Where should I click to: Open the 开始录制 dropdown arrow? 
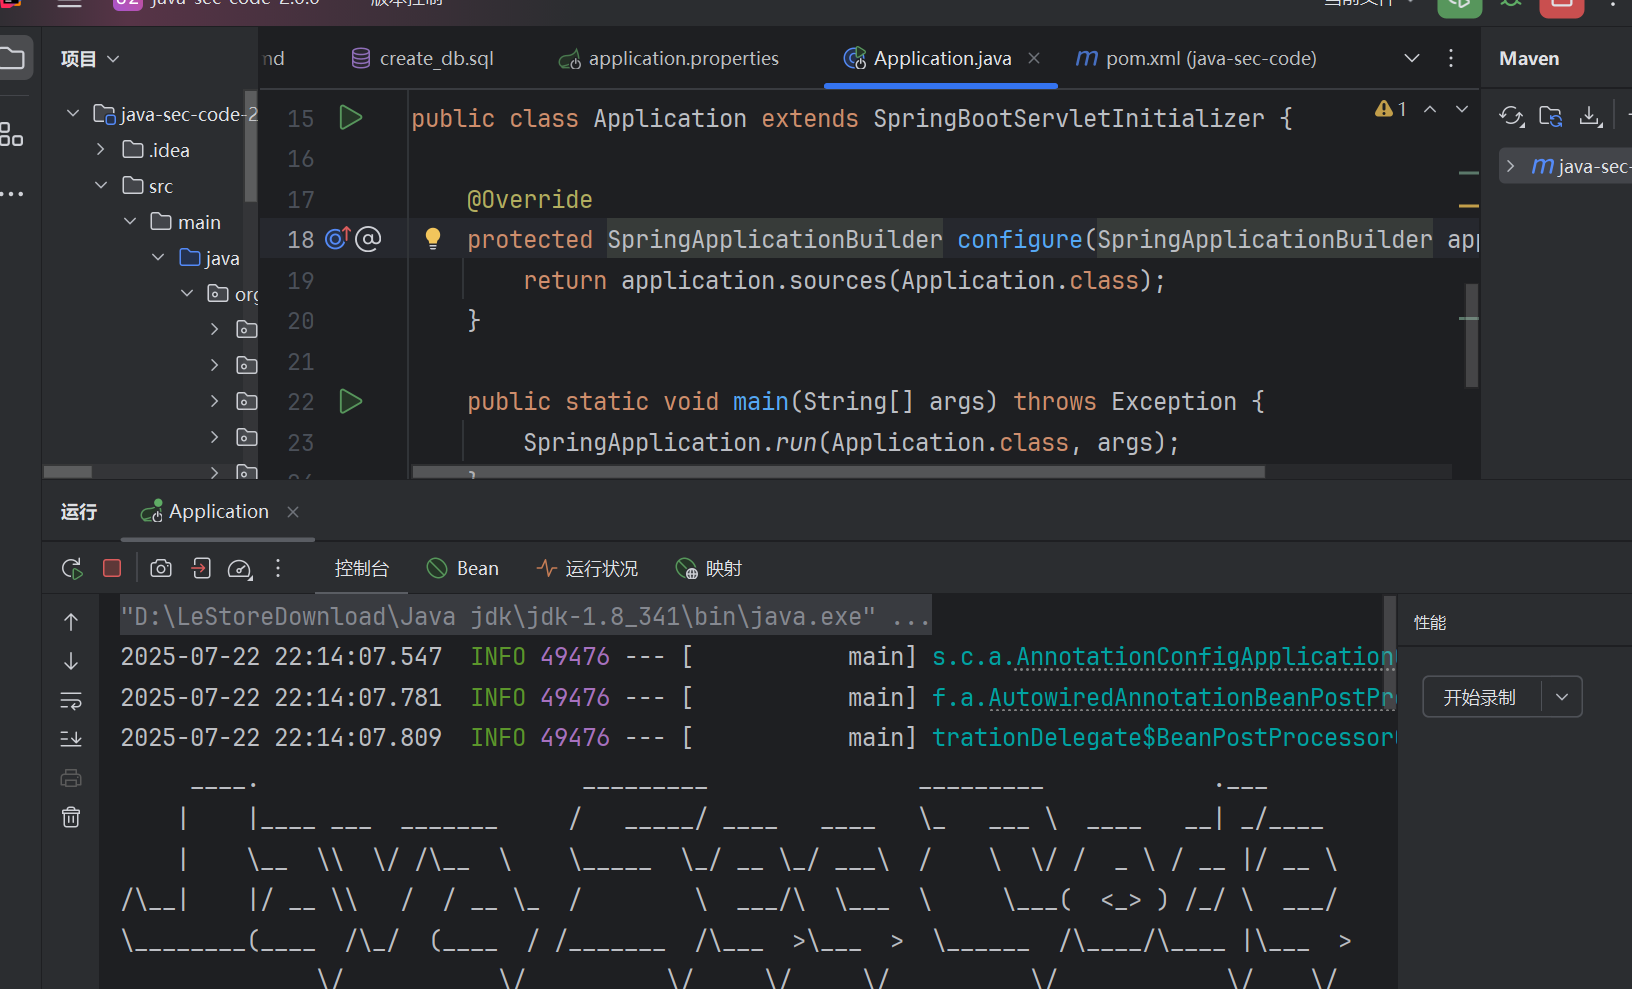click(1562, 697)
